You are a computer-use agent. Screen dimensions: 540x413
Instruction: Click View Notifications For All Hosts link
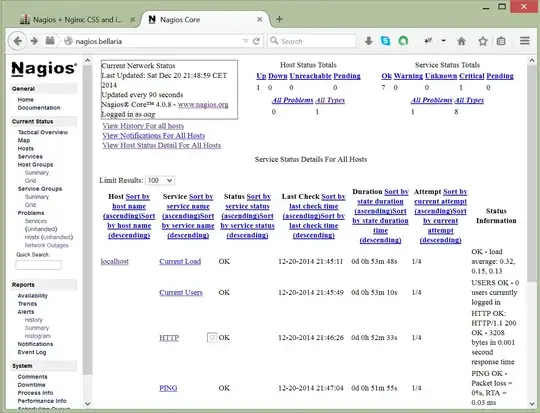[154, 135]
